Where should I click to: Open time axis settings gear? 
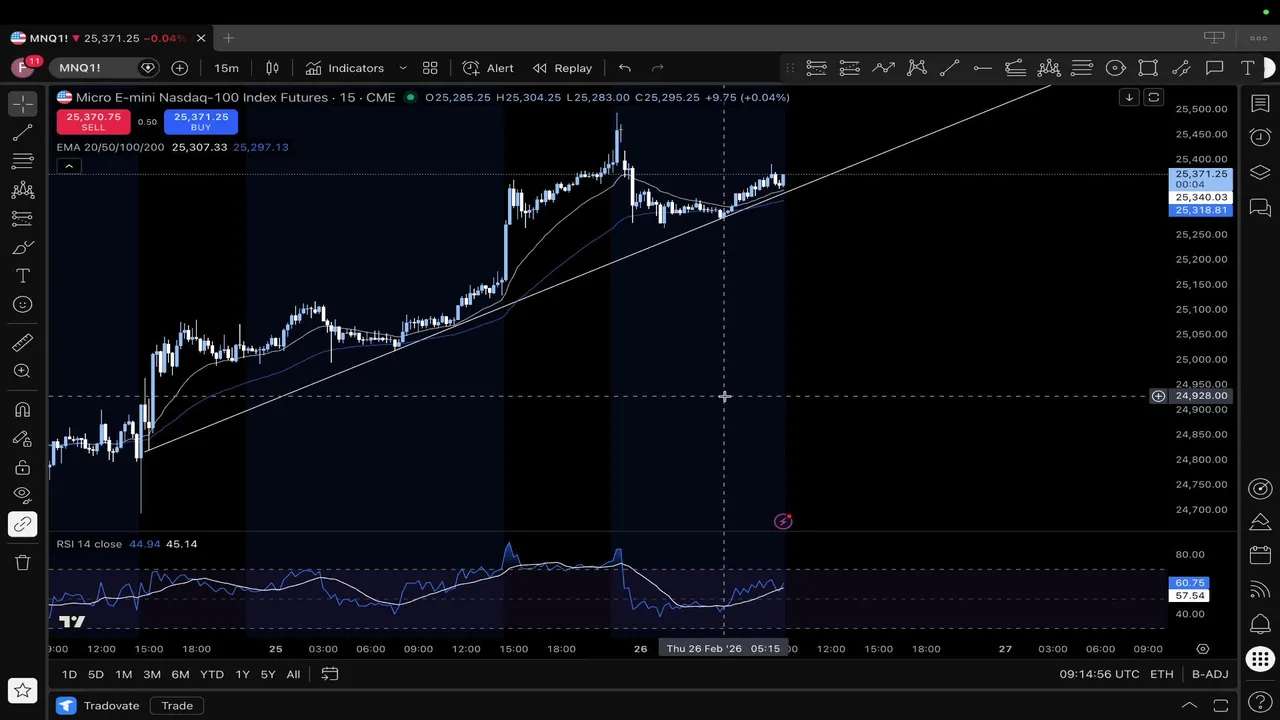pyautogui.click(x=1203, y=649)
